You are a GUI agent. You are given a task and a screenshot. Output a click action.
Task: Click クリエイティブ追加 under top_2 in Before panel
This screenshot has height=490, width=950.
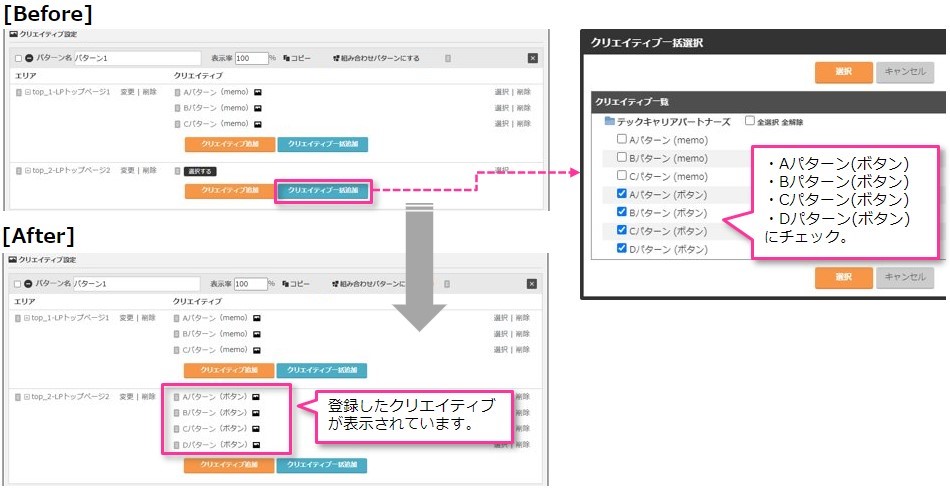click(x=230, y=190)
